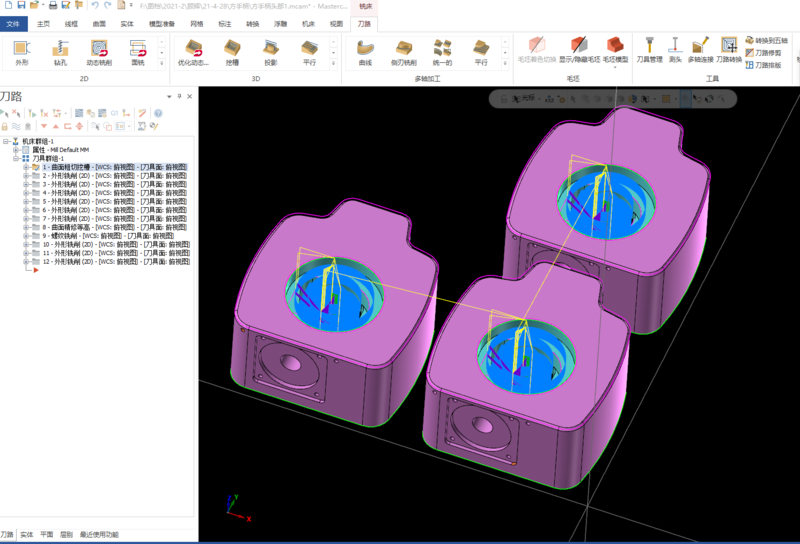The image size is (800, 544).
Task: Open the 优化动态 3D toolpath
Action: [x=193, y=53]
